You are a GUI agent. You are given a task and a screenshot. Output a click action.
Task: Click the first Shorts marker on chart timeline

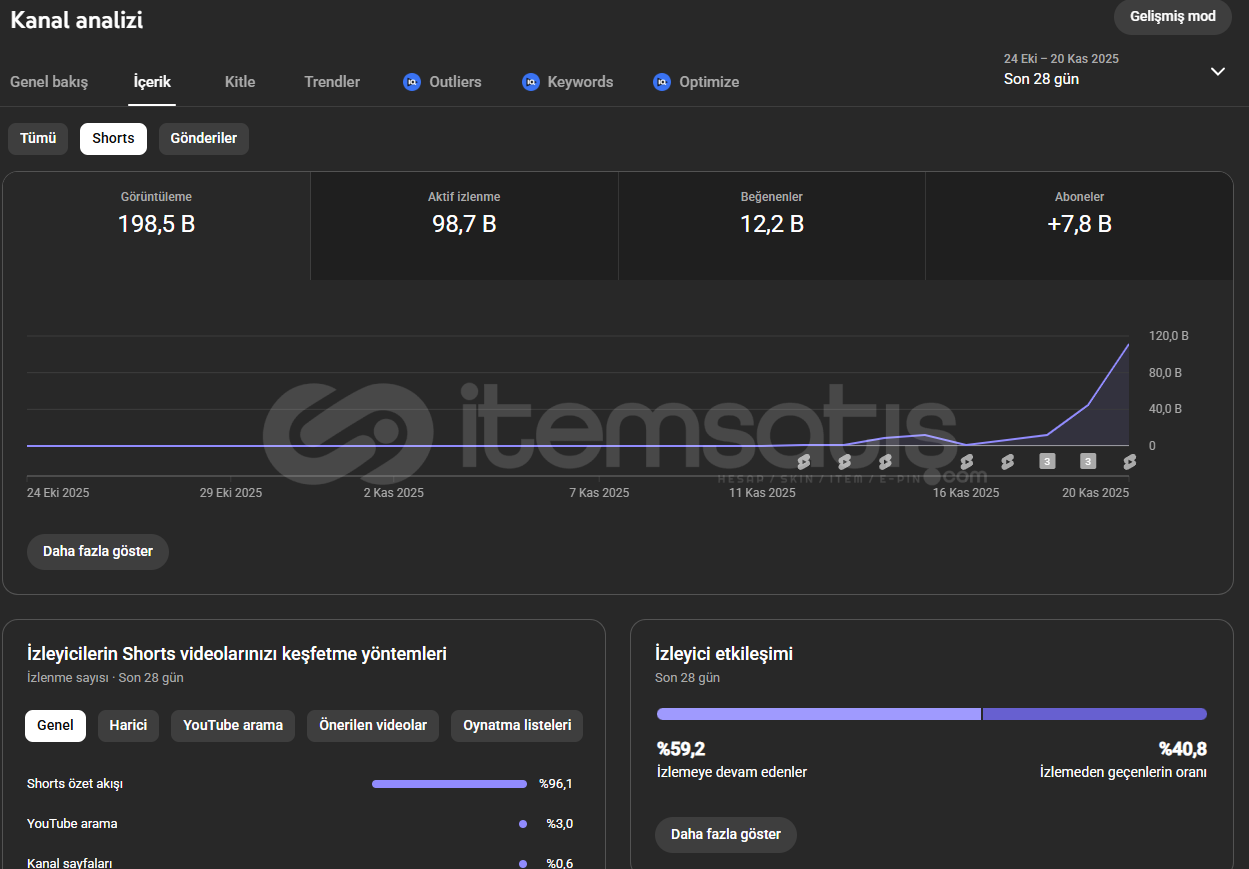tap(803, 461)
